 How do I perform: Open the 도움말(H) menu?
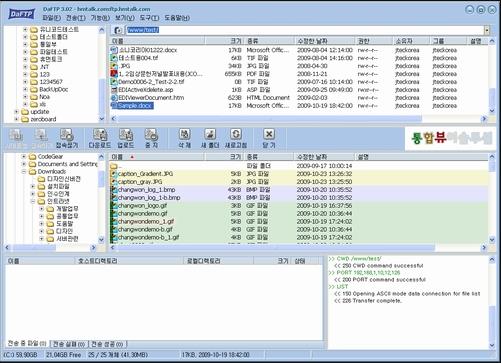pyautogui.click(x=177, y=18)
